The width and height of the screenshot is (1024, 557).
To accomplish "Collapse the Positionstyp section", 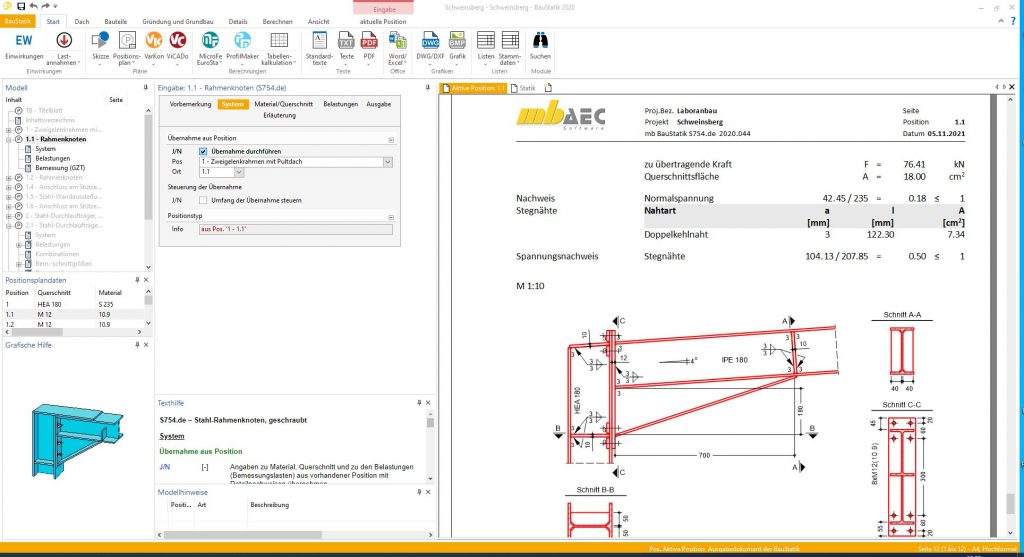I will [x=391, y=217].
